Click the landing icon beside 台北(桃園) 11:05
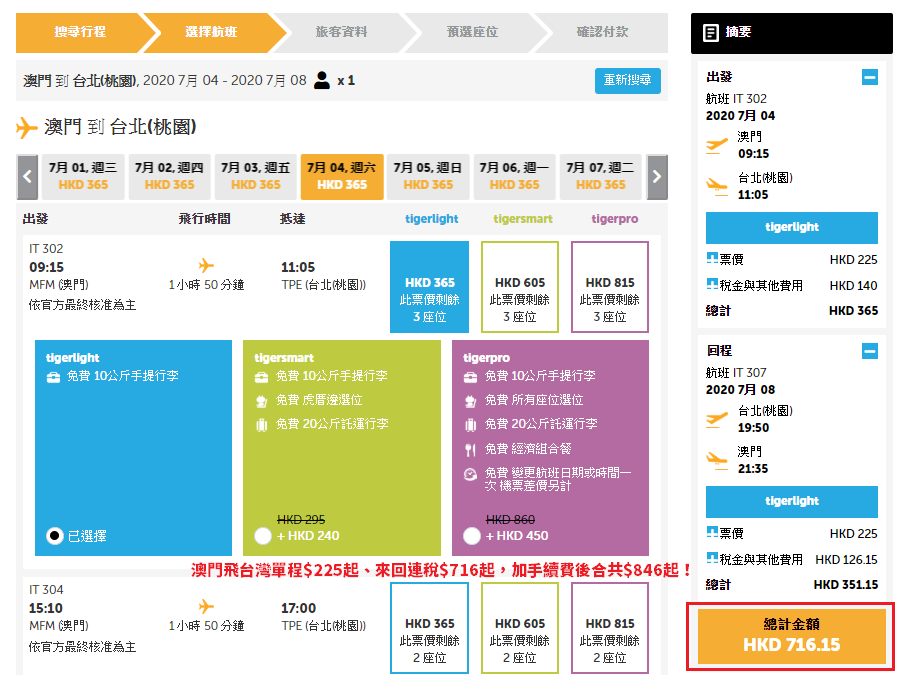 click(x=717, y=187)
